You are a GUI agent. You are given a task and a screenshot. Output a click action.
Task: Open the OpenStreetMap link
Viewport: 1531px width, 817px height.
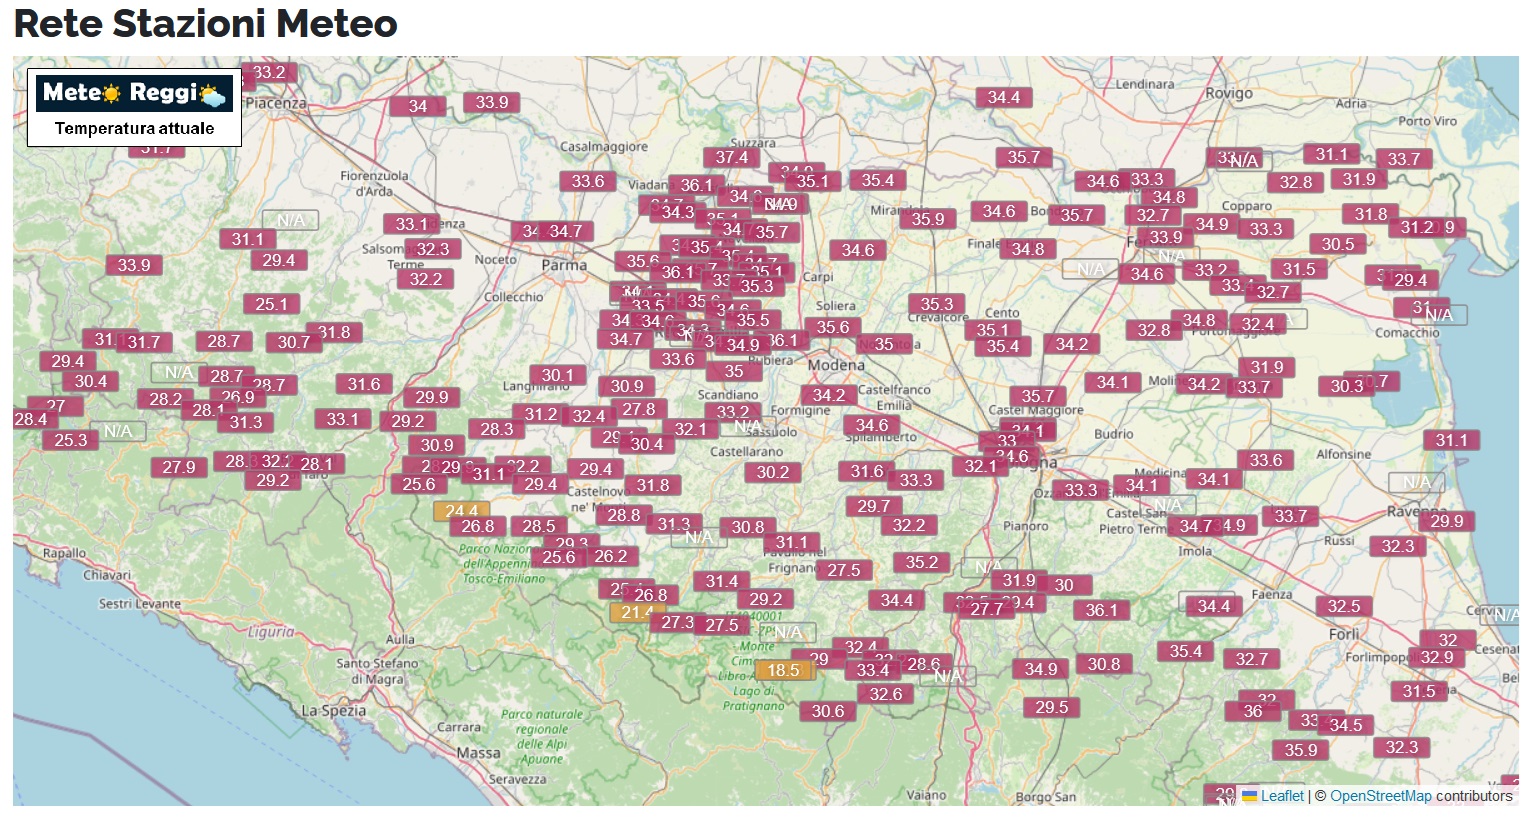coord(1380,796)
